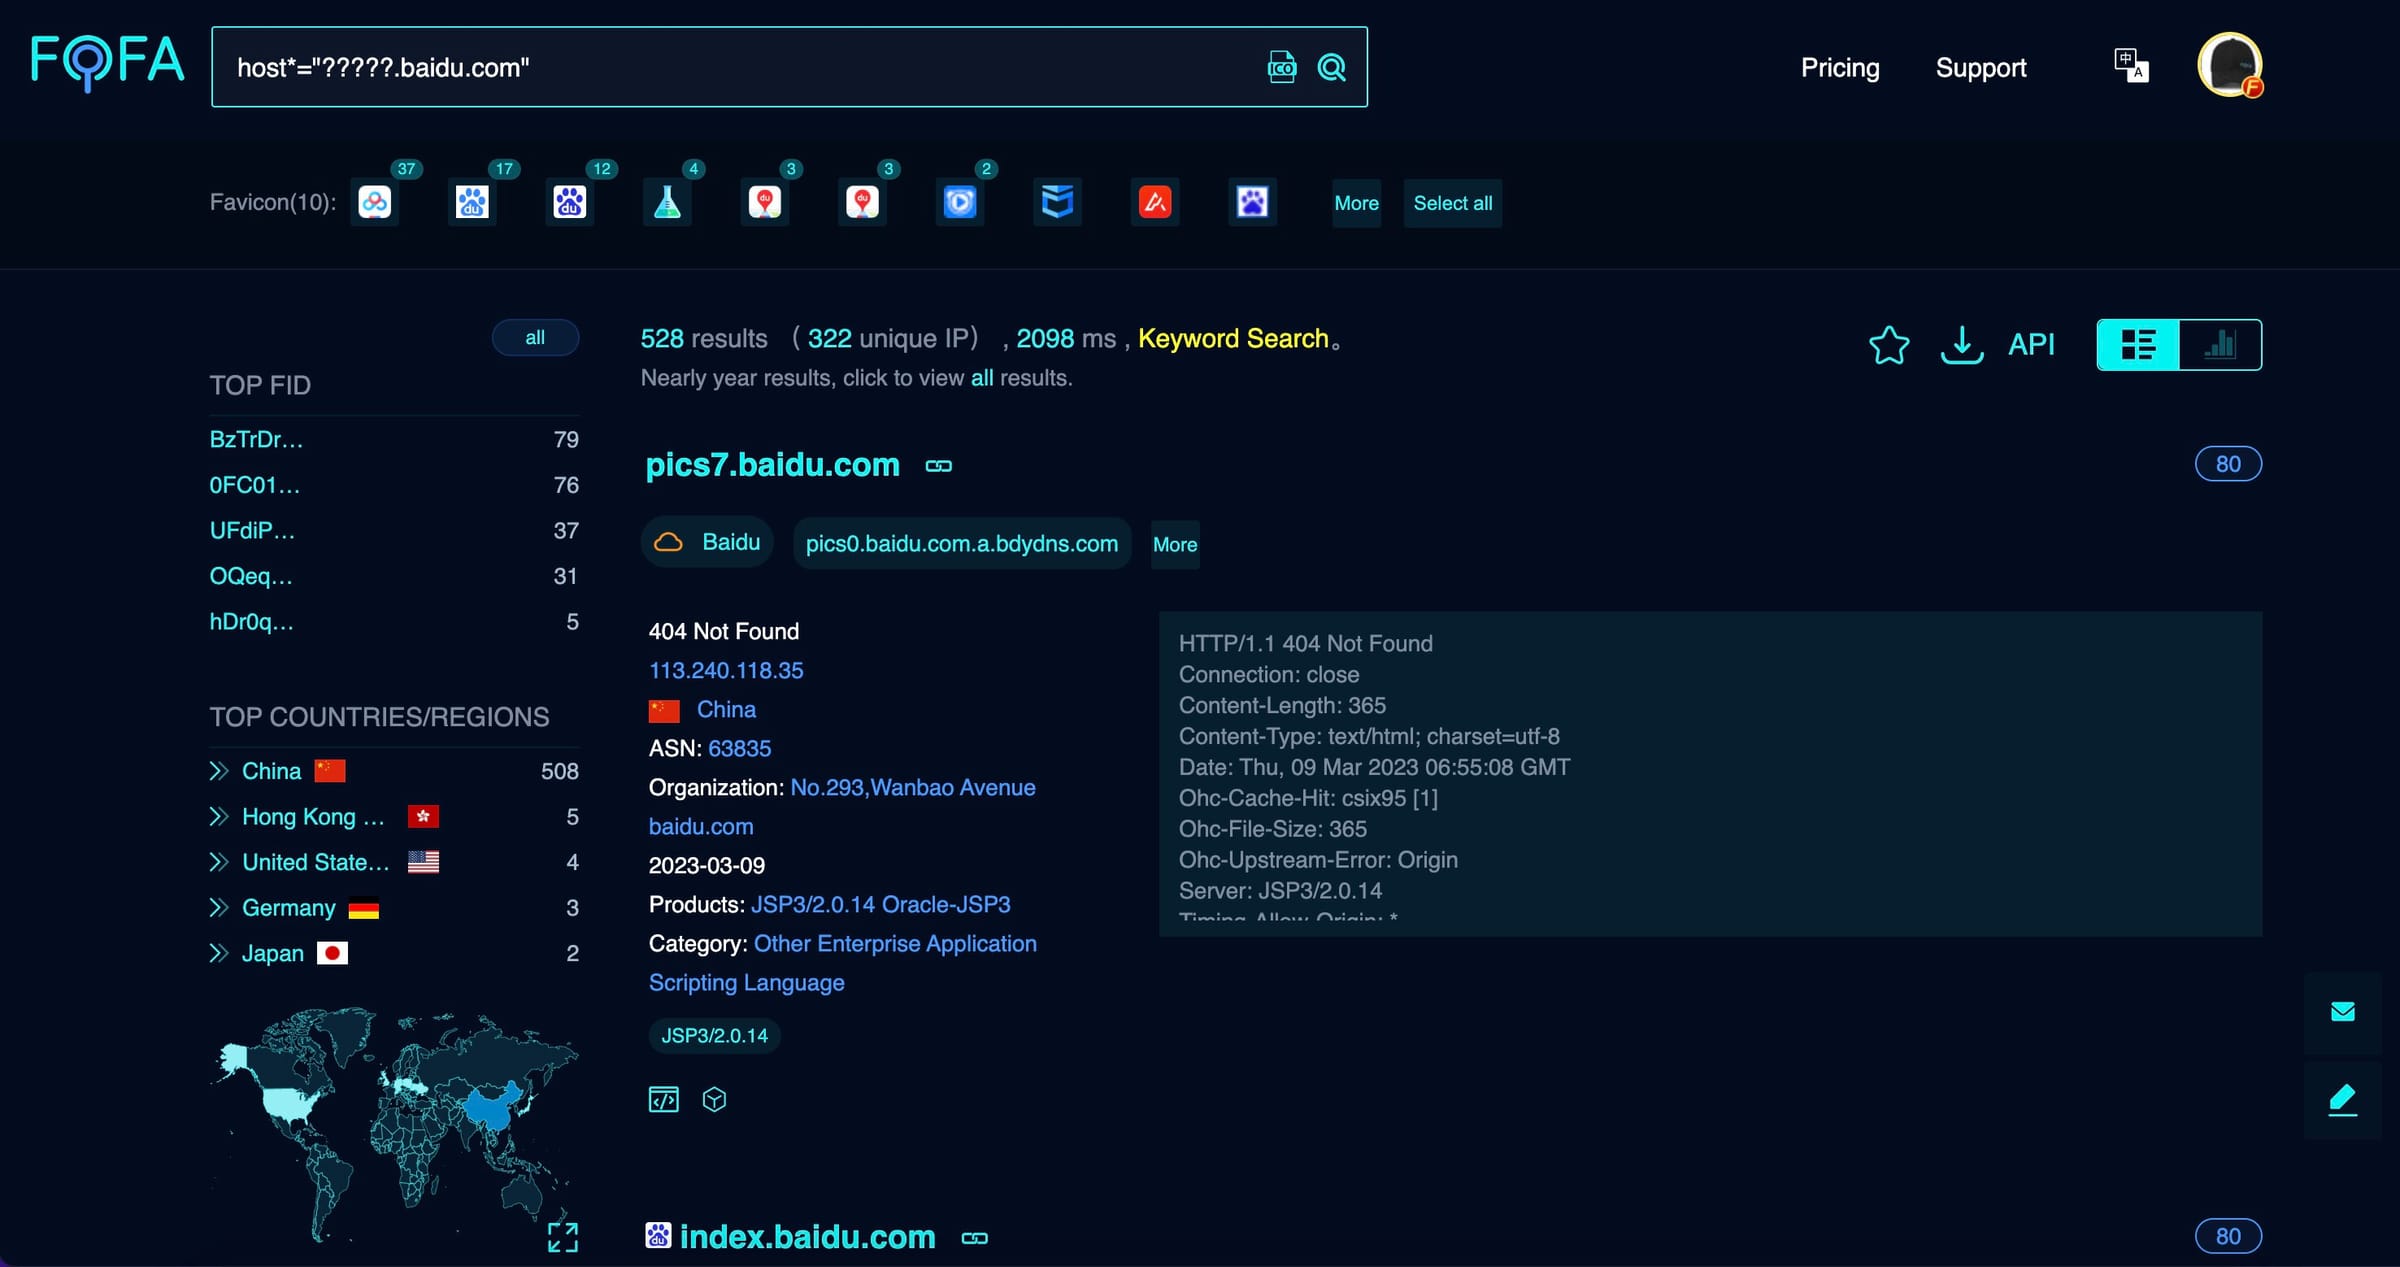Click the favicon search (ICO) icon in search bar
The width and height of the screenshot is (2400, 1267).
point(1281,67)
